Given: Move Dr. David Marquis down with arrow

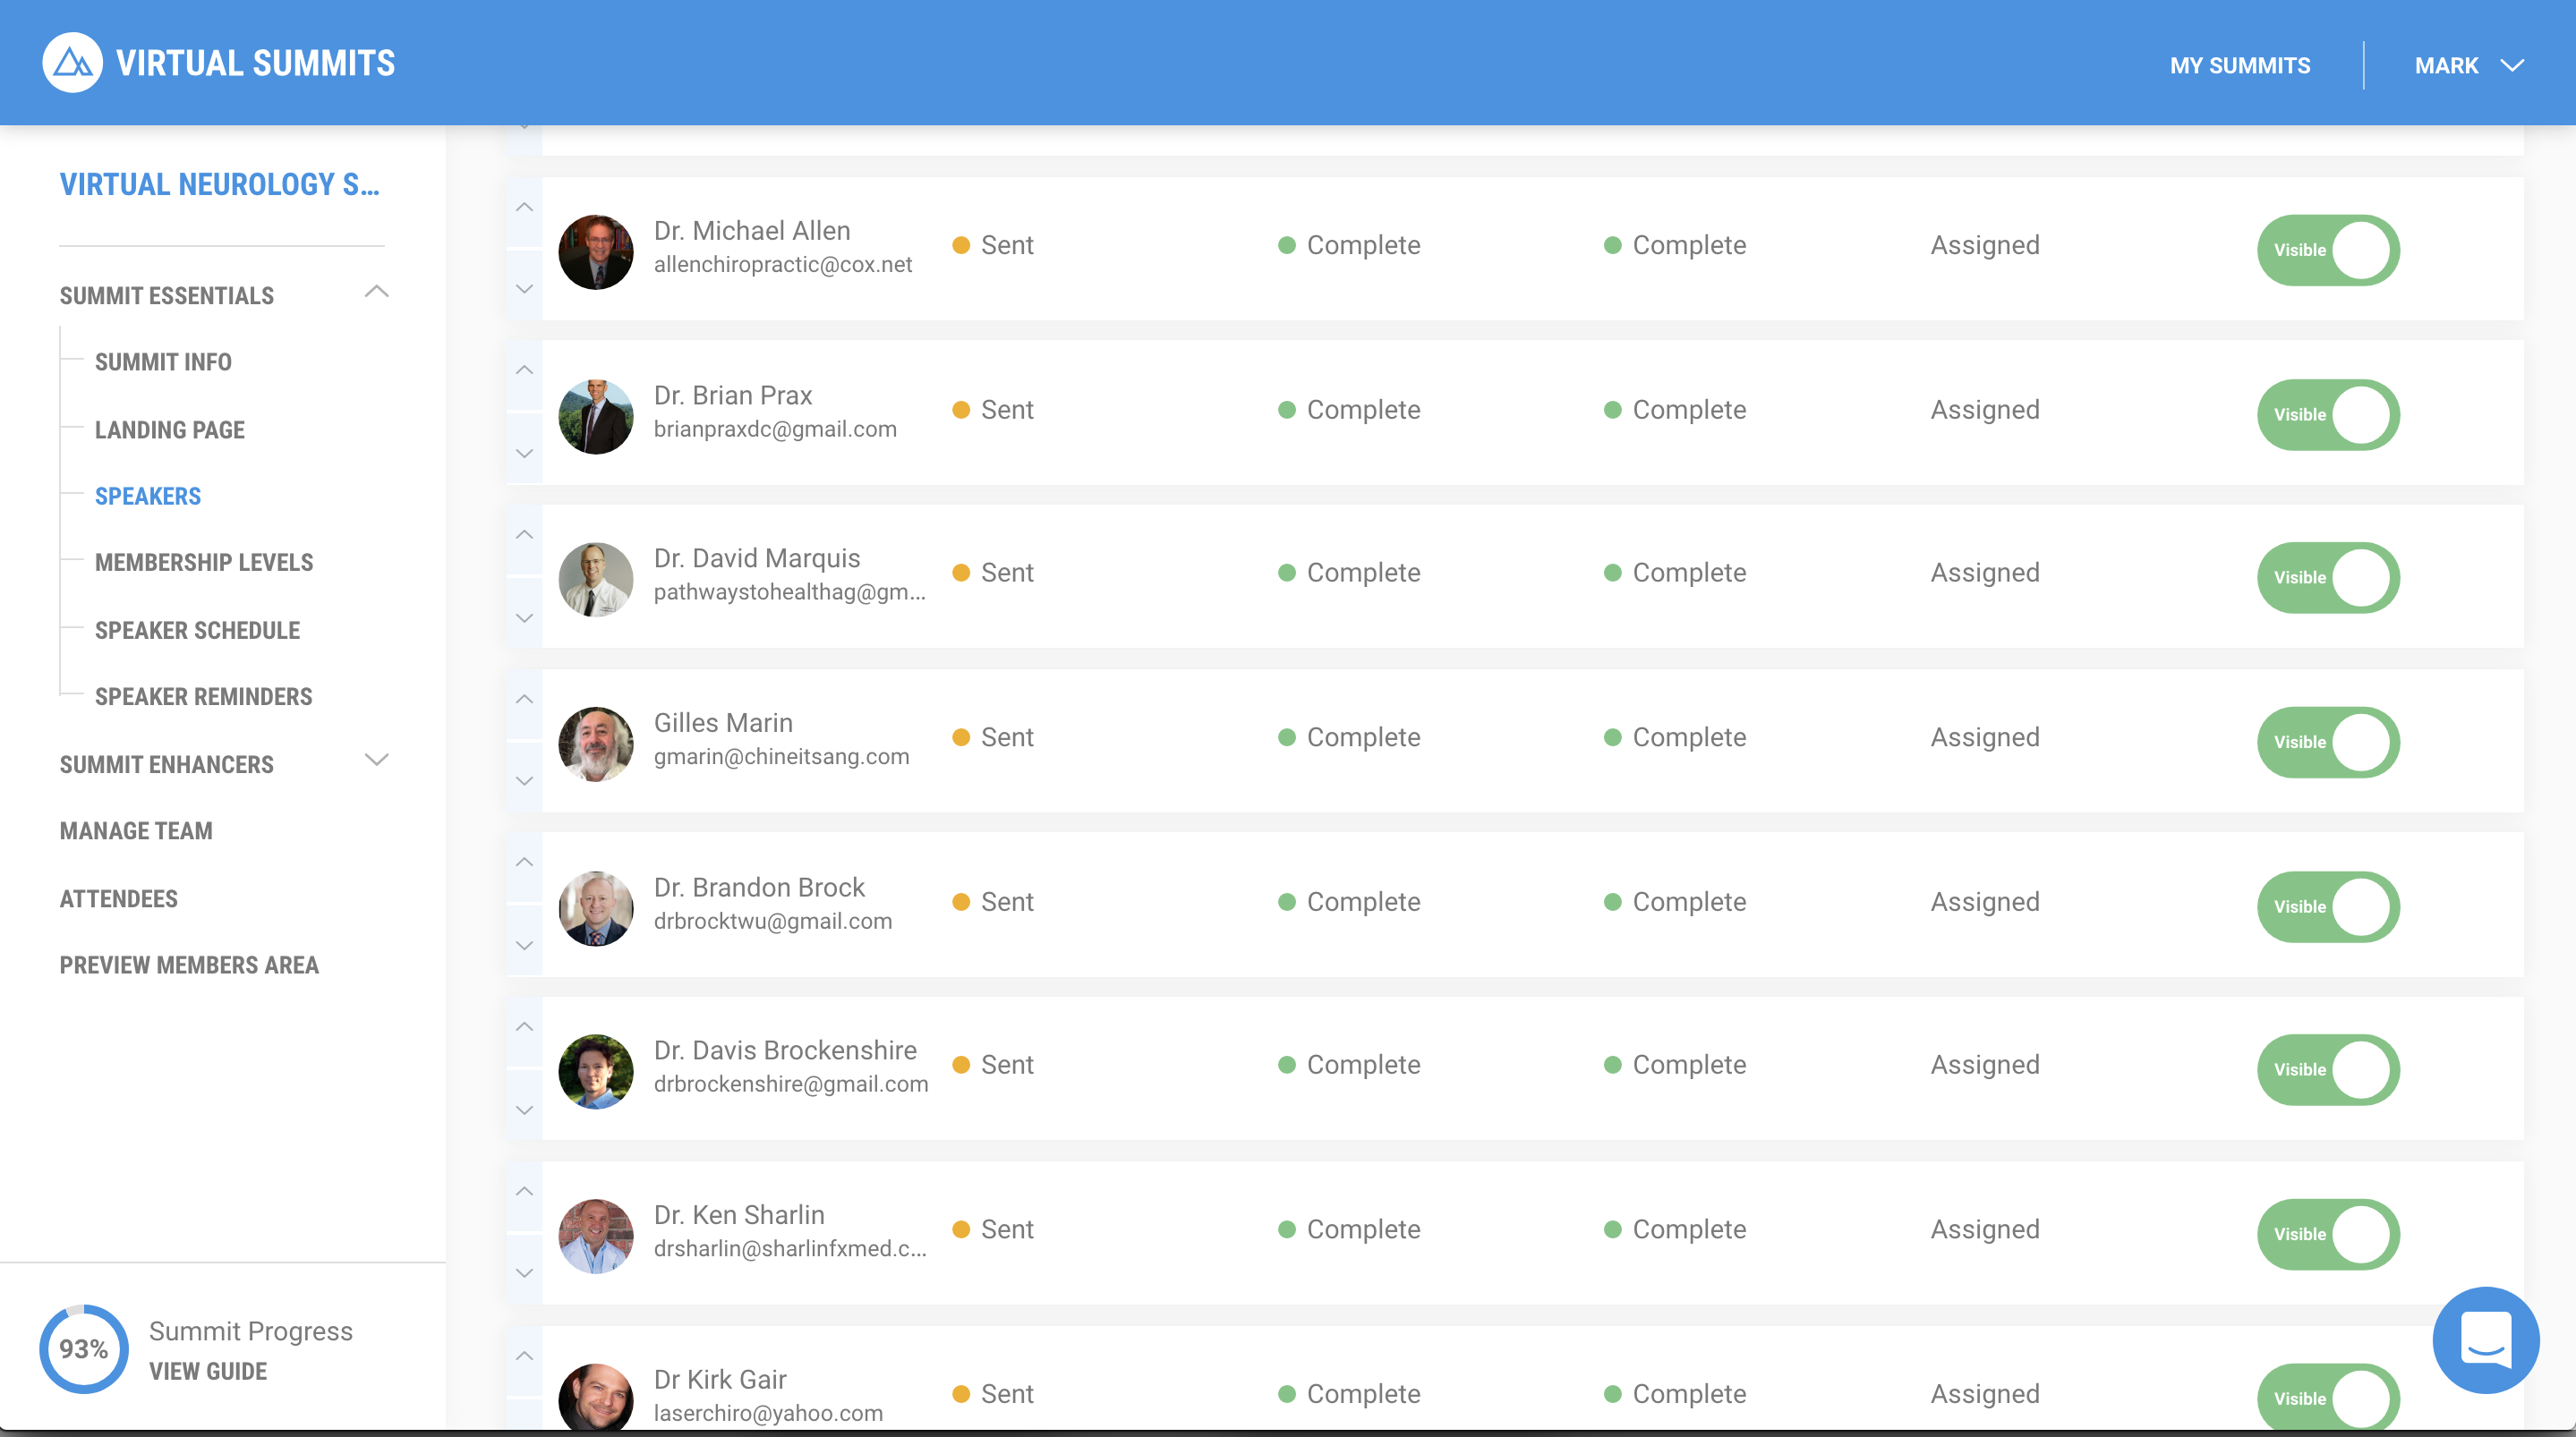Looking at the screenshot, I should point(524,618).
